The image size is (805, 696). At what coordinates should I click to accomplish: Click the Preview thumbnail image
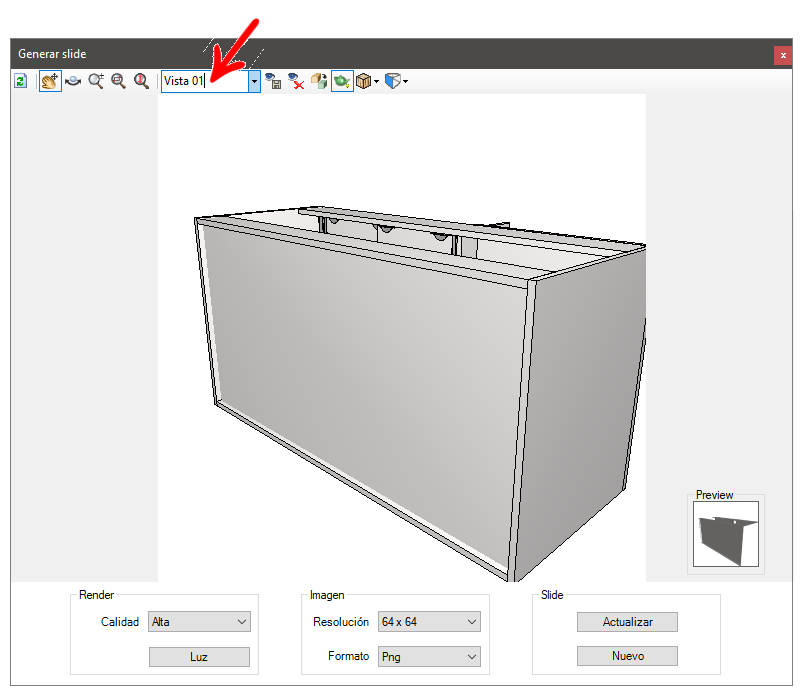click(725, 535)
